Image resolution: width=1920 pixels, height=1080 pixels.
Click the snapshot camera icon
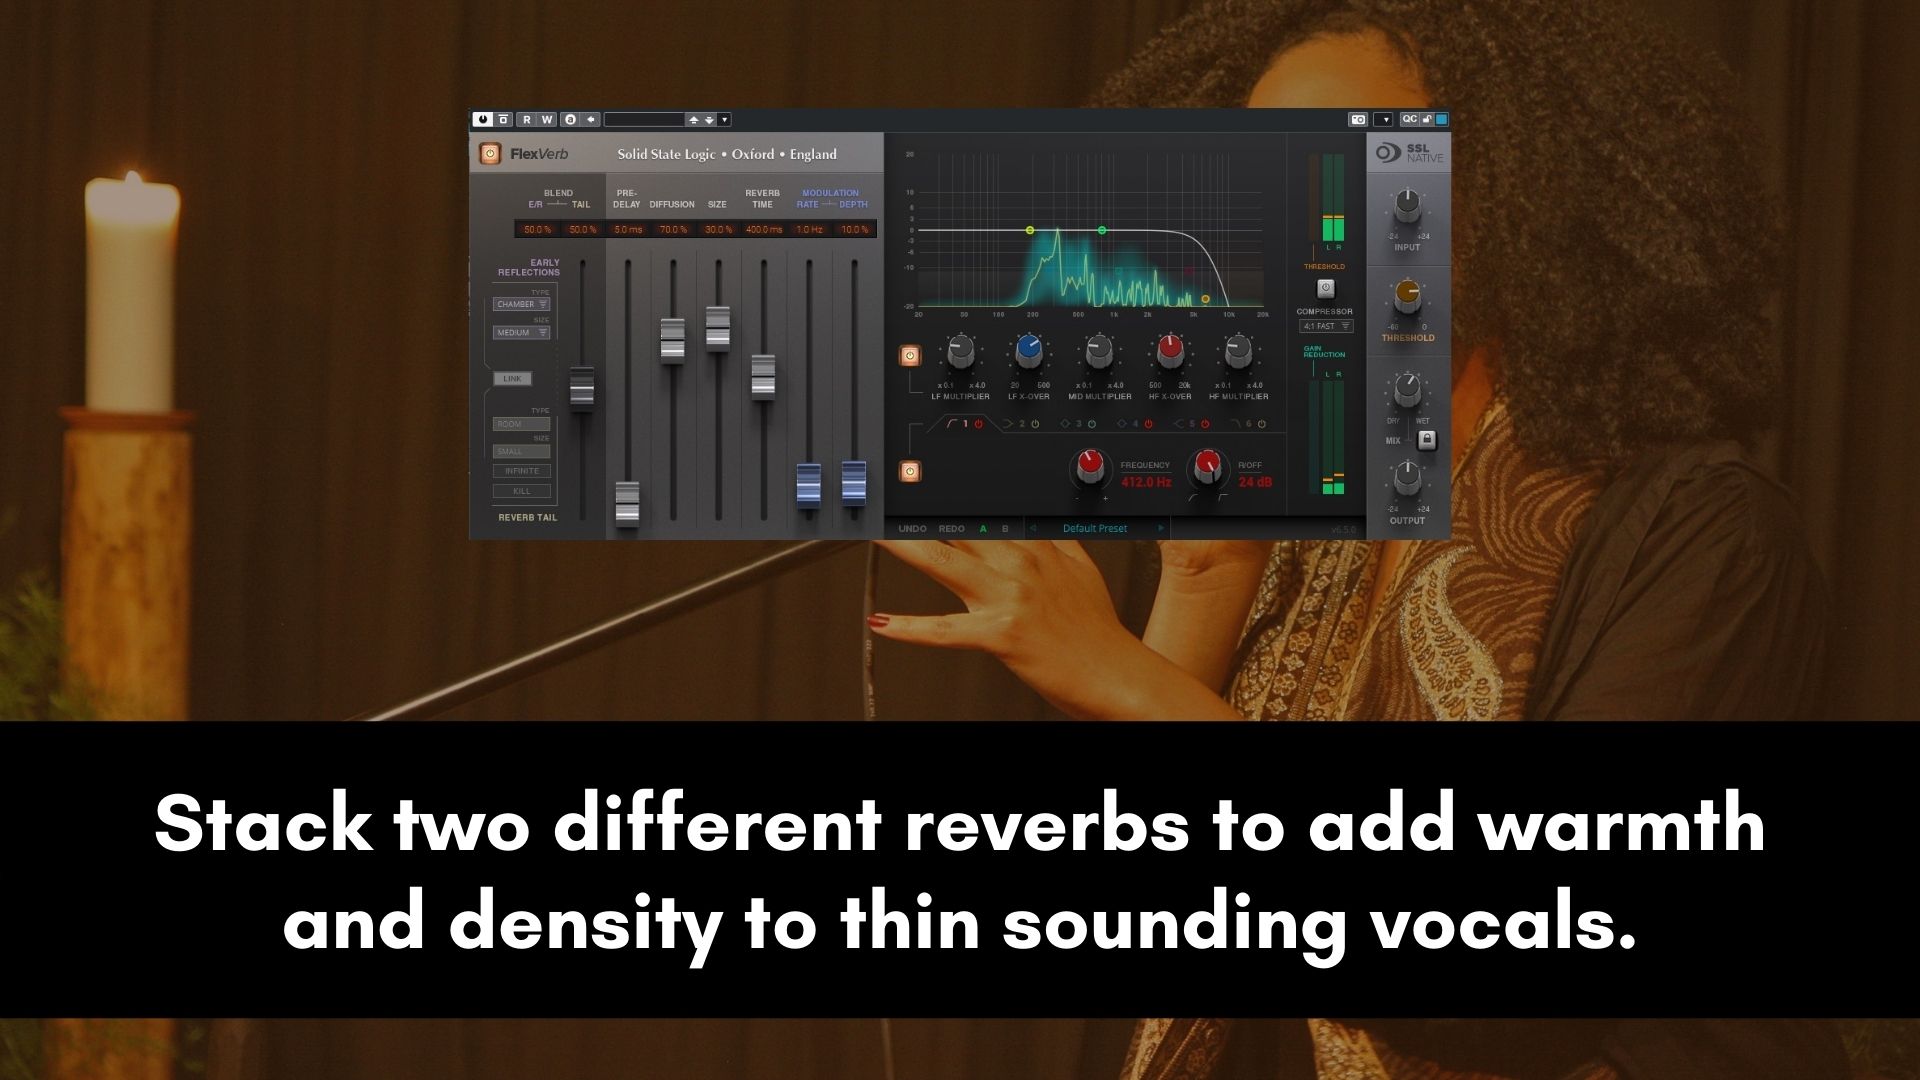[x=1358, y=120]
